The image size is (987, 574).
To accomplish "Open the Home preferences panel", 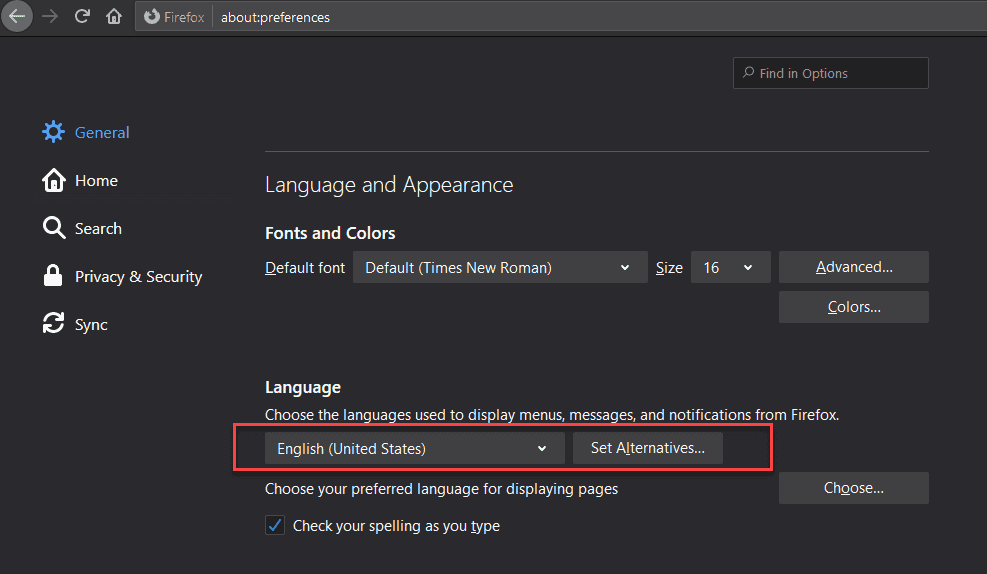I will tap(96, 180).
